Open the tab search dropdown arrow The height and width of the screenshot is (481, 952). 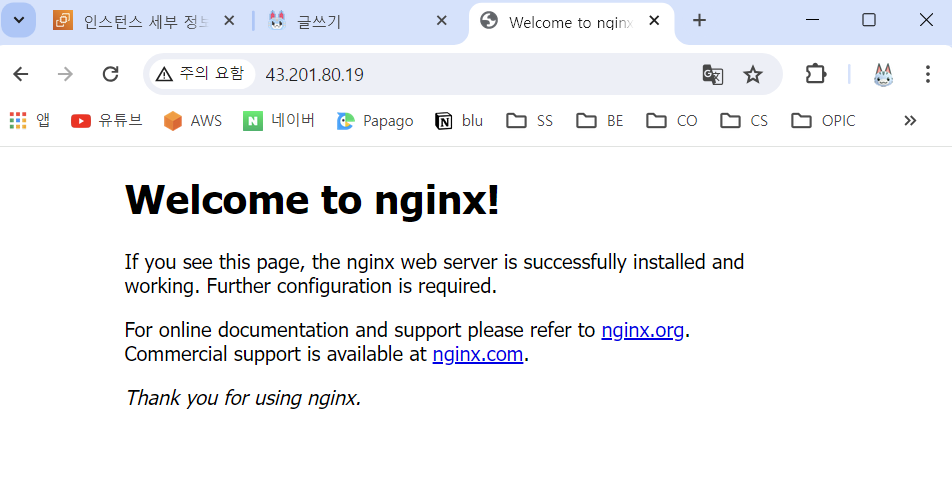19,20
